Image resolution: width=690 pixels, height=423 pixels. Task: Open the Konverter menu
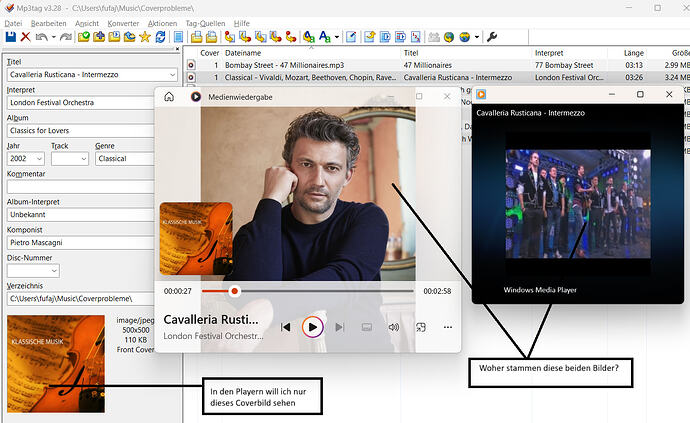pyautogui.click(x=123, y=23)
